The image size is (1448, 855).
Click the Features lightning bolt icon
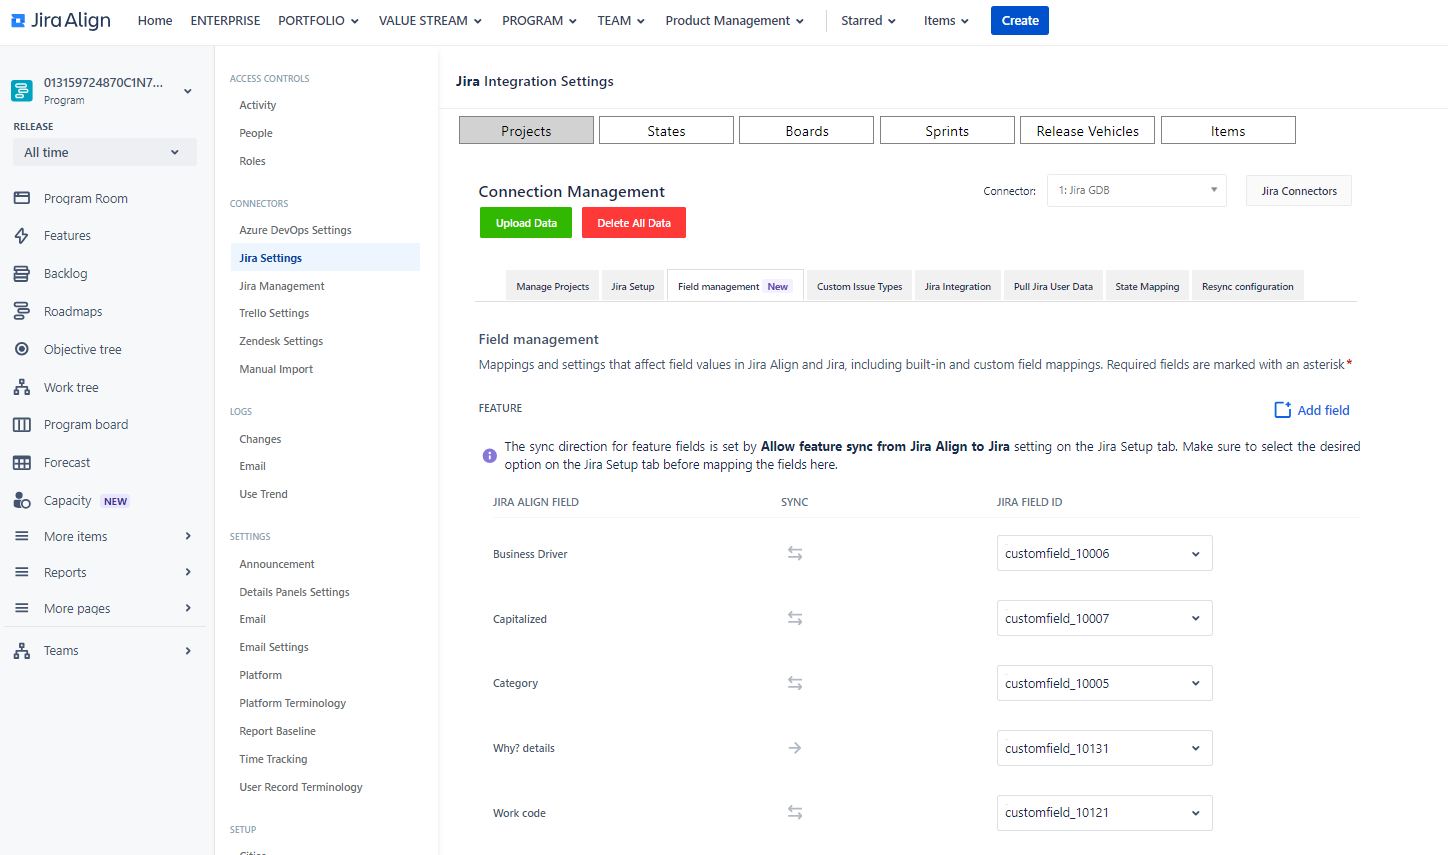22,236
